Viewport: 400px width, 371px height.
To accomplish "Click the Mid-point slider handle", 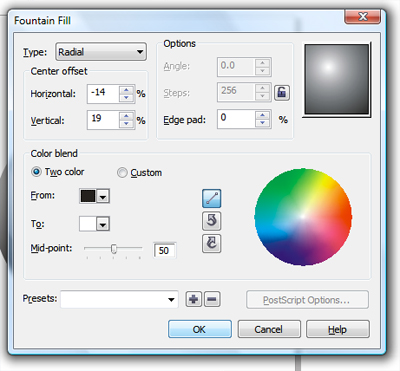I will (114, 249).
